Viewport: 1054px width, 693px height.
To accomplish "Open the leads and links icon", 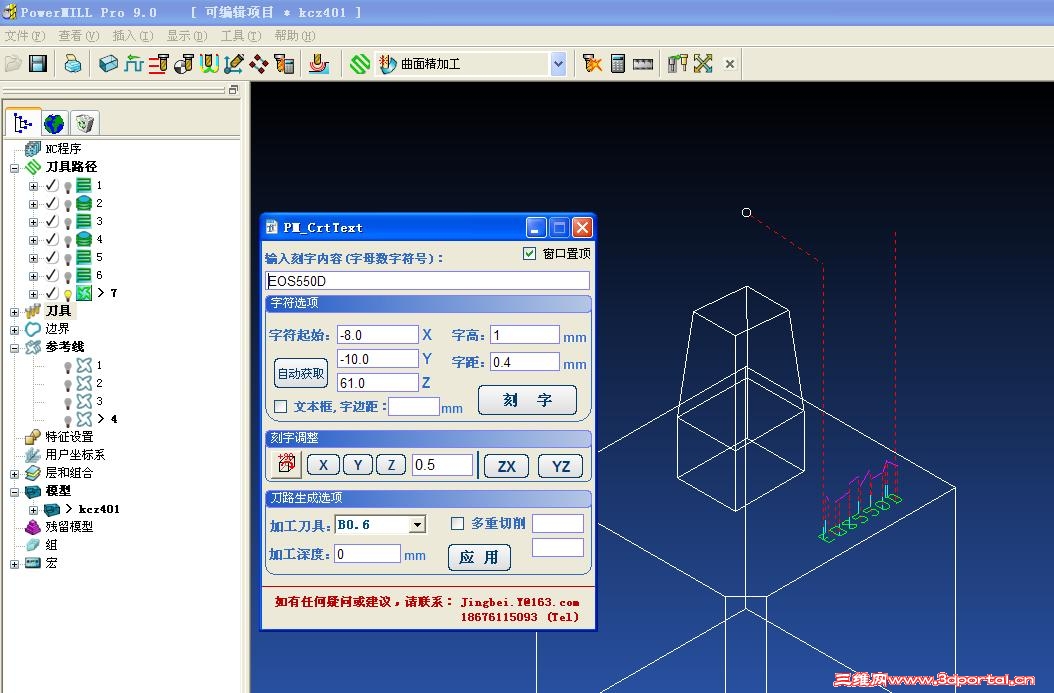I will 209,64.
